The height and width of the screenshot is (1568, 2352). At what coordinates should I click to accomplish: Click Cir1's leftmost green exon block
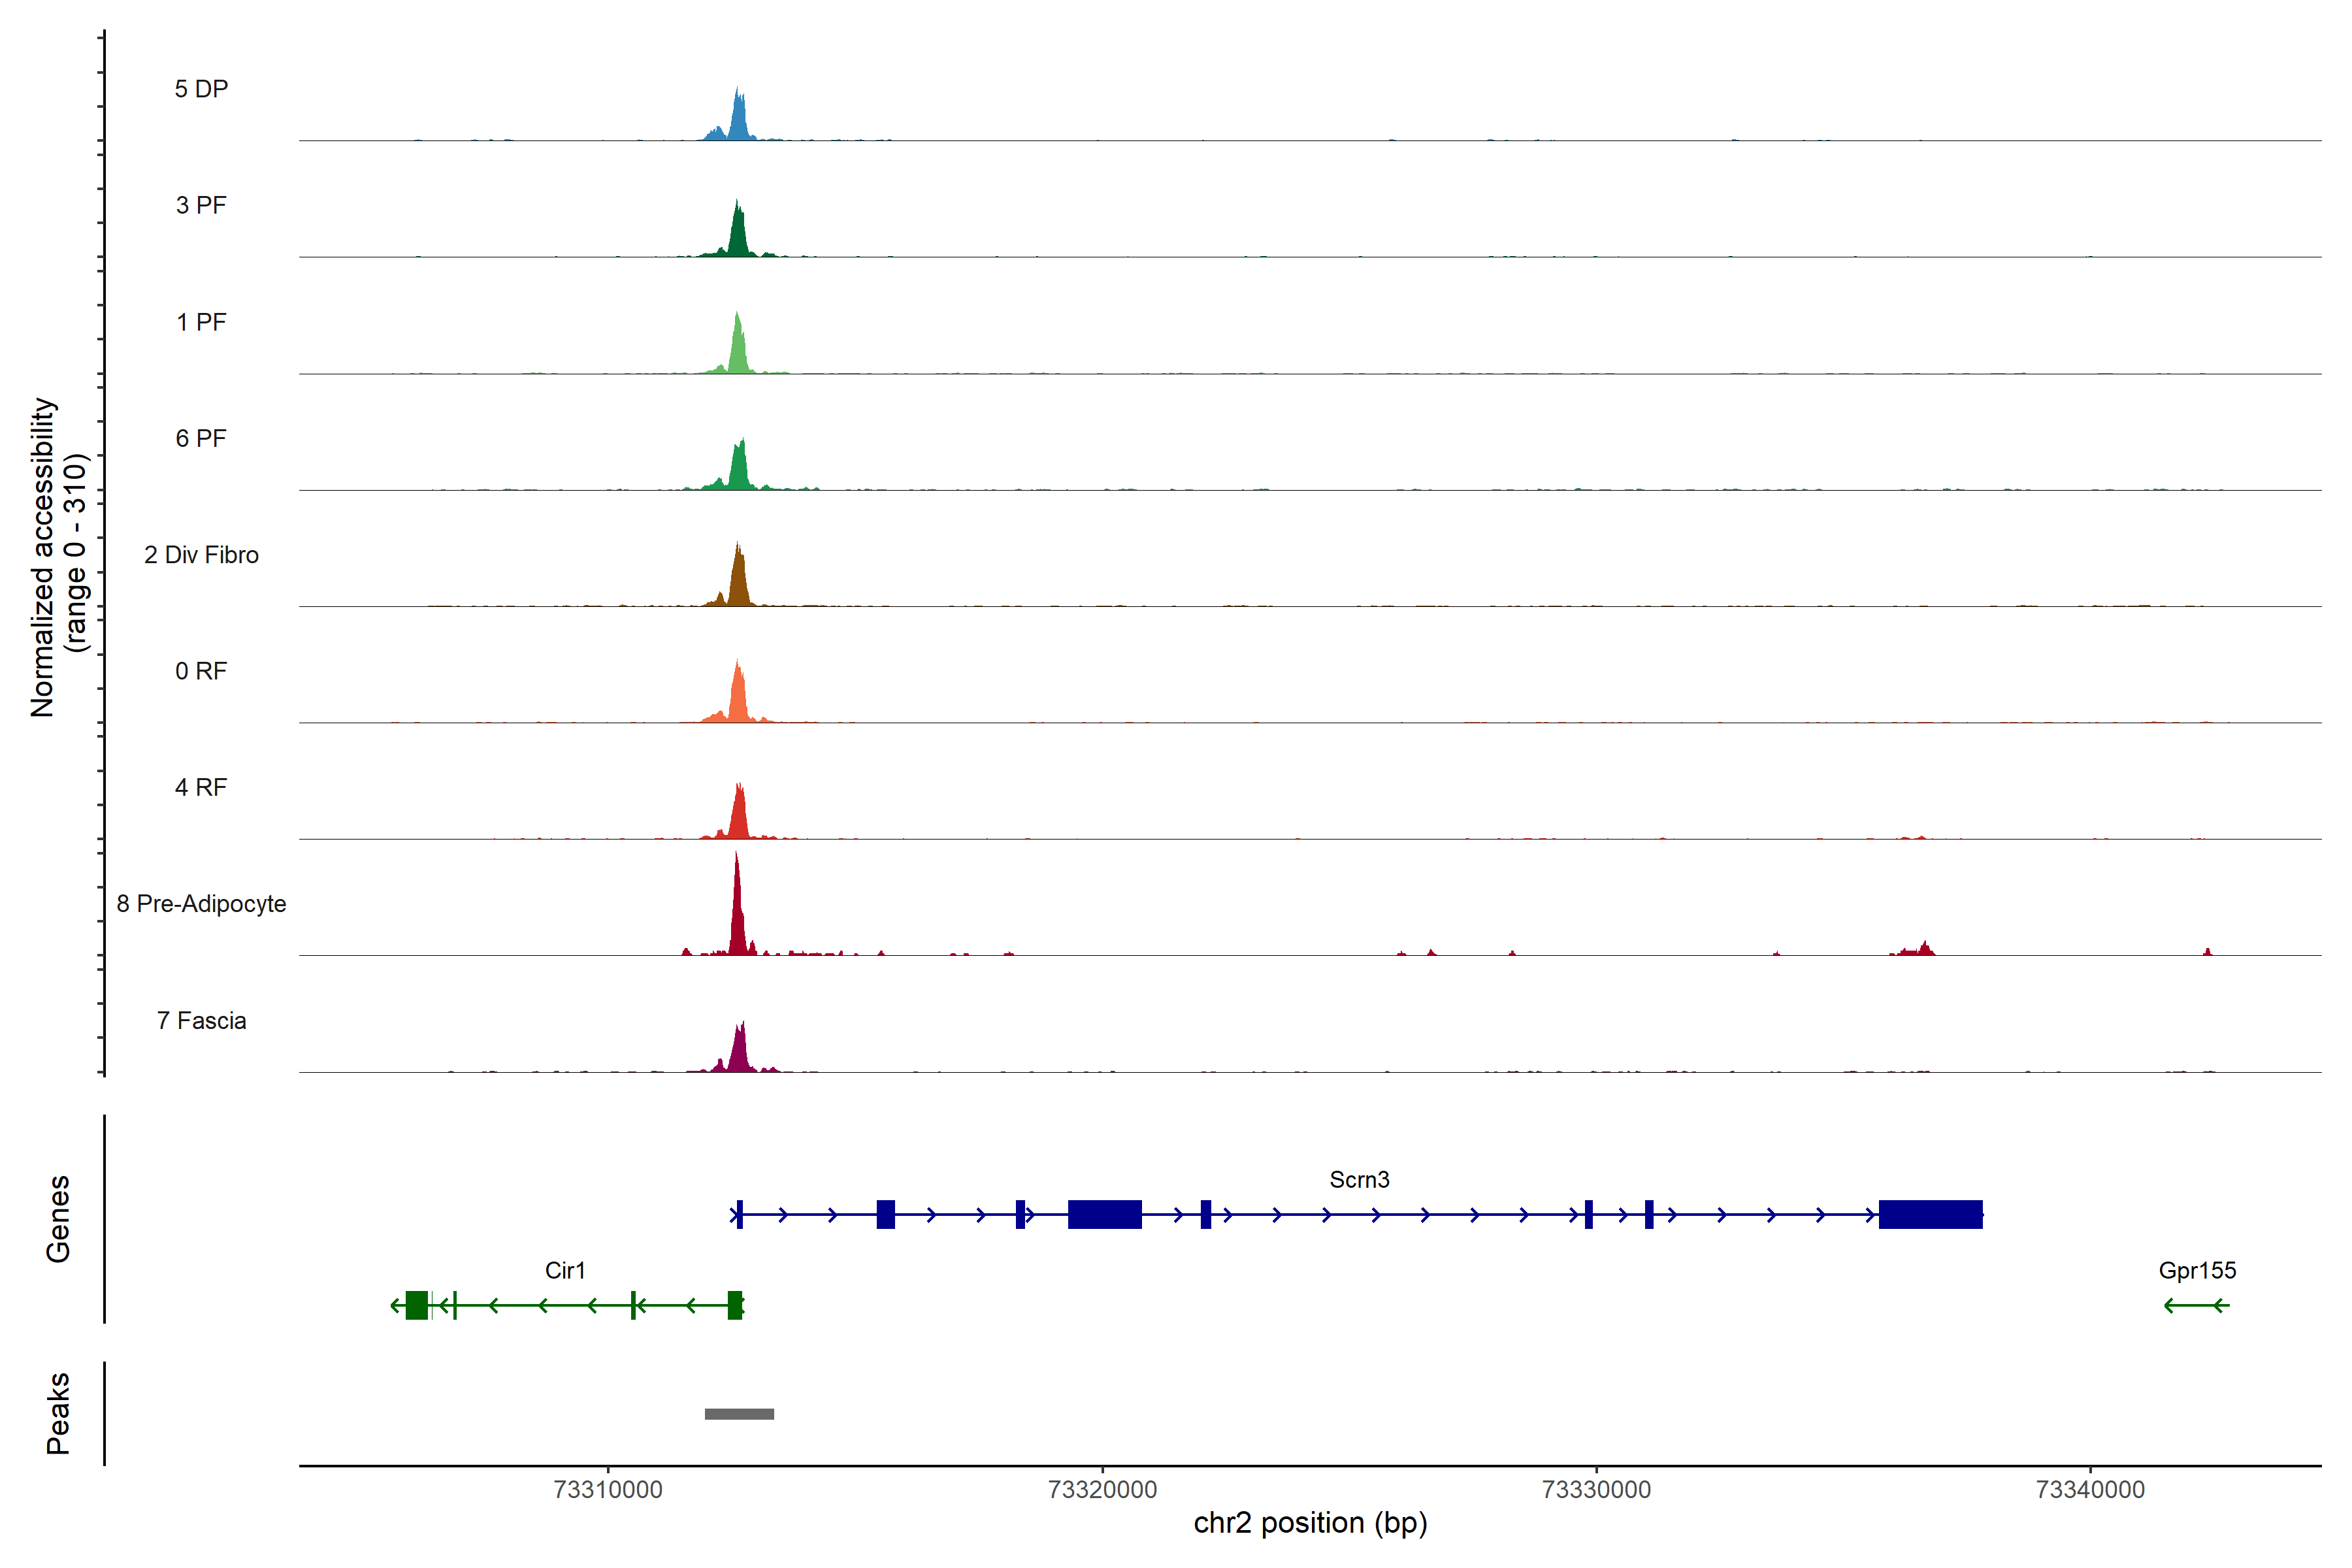[417, 1305]
